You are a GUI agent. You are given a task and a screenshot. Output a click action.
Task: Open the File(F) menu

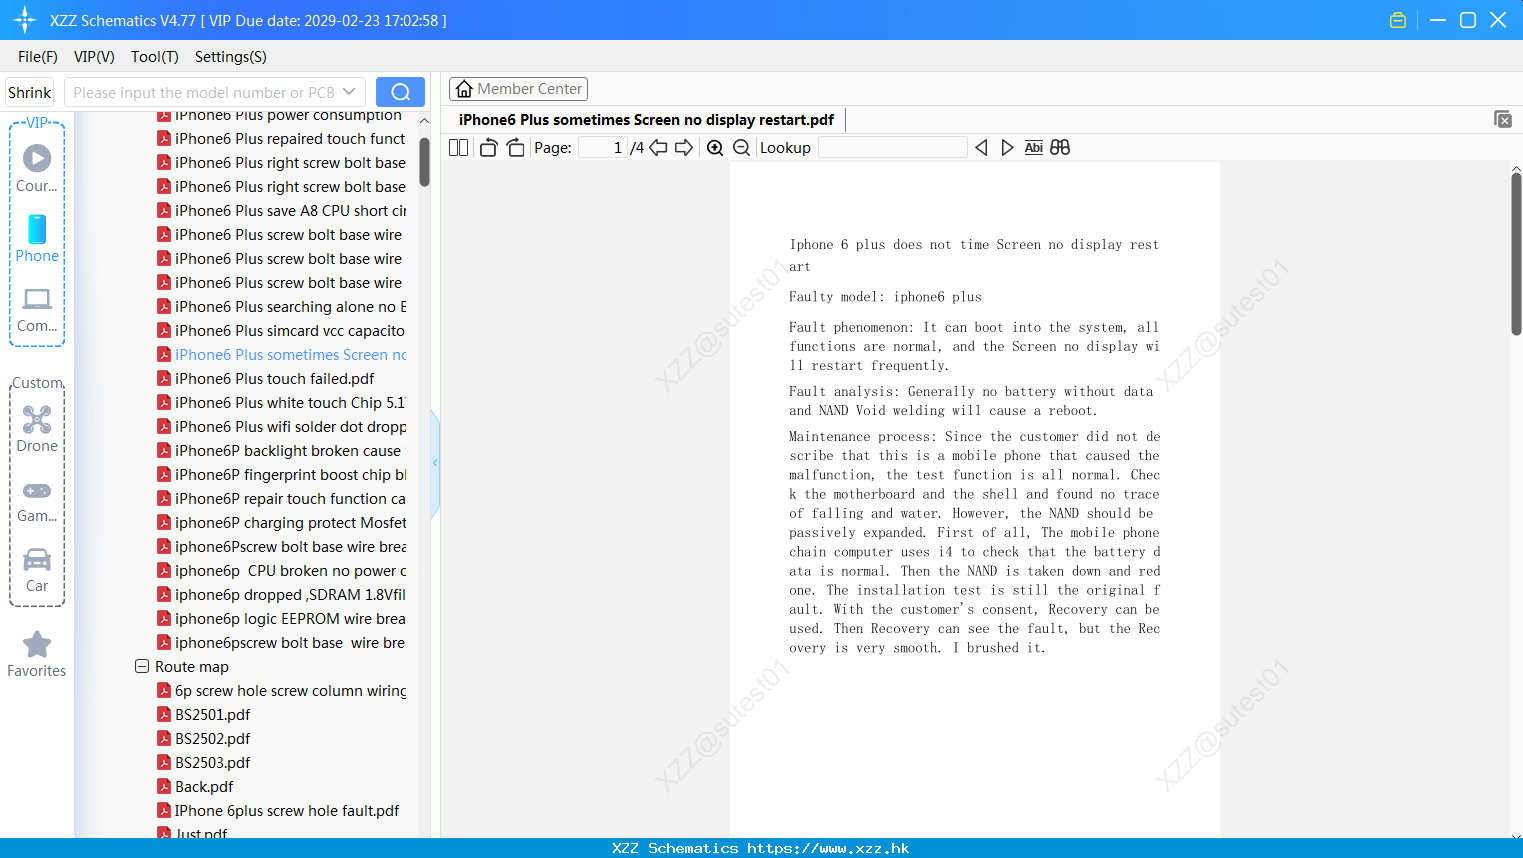pyautogui.click(x=38, y=57)
